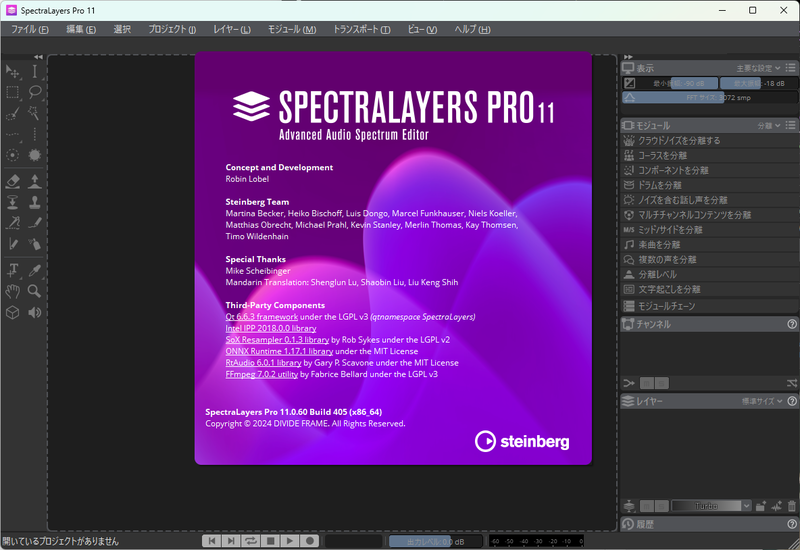The width and height of the screenshot is (800, 550).
Task: Open the レイヤー menu
Action: (232, 29)
